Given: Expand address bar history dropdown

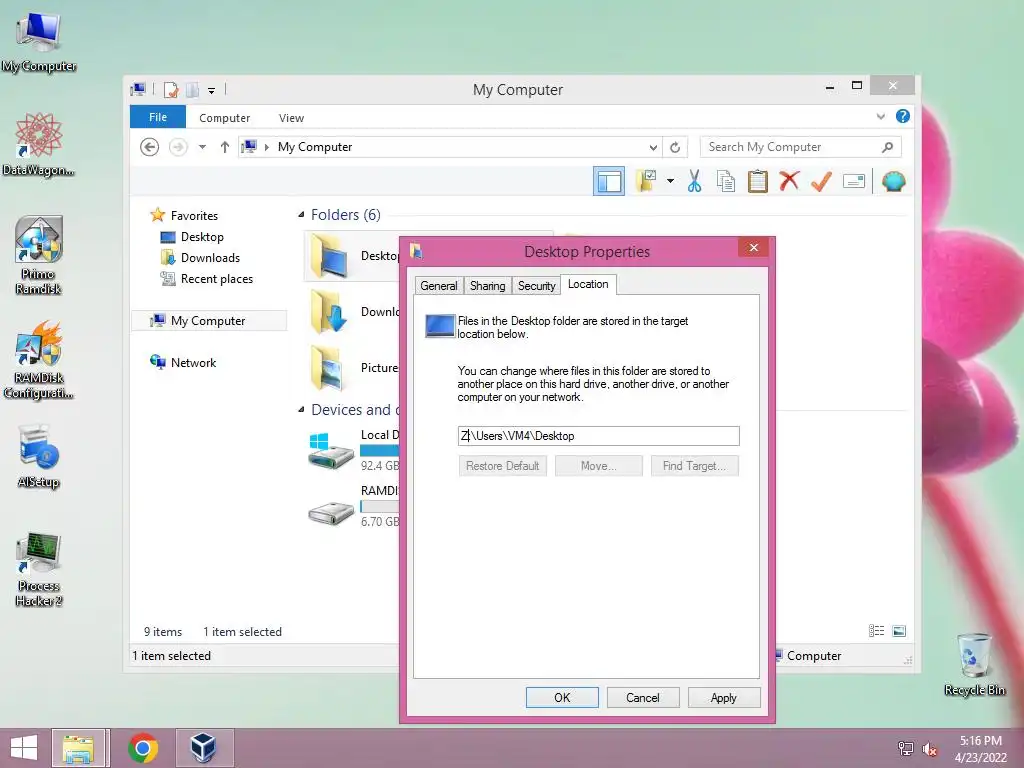Looking at the screenshot, I should point(652,148).
